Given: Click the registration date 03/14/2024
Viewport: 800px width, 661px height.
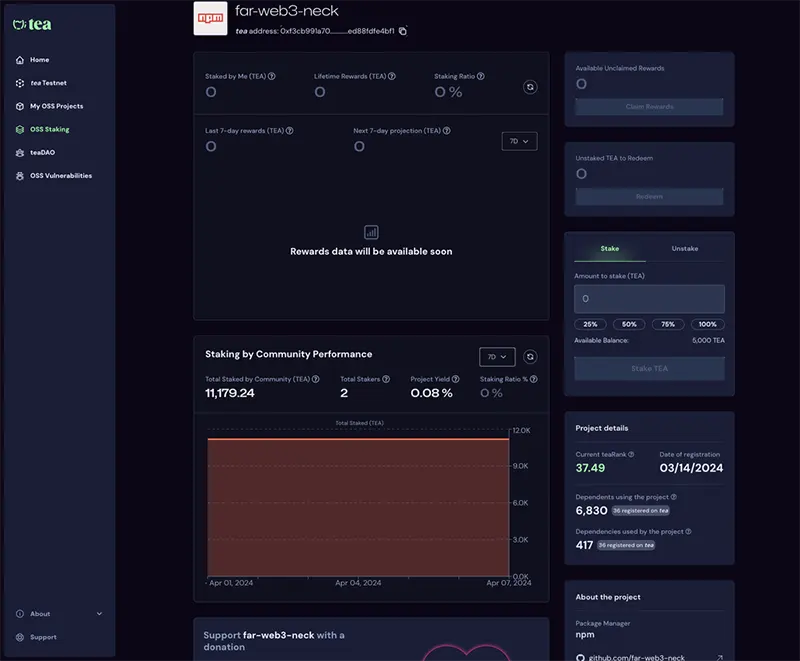Looking at the screenshot, I should point(691,468).
